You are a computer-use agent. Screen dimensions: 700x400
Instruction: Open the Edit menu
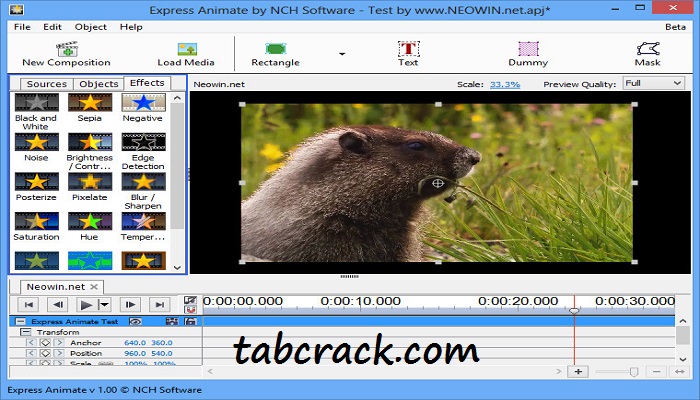coord(52,27)
